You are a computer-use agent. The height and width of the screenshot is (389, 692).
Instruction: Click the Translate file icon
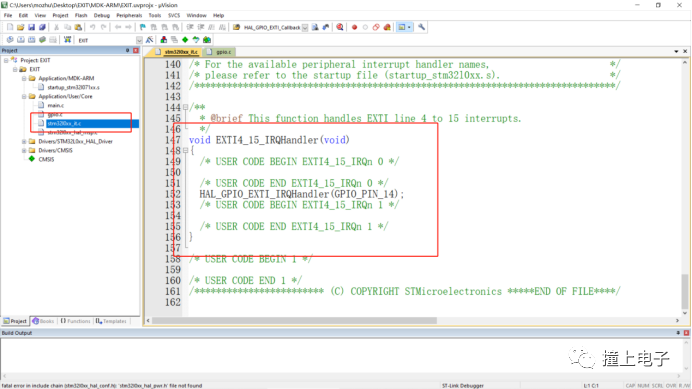pos(10,40)
